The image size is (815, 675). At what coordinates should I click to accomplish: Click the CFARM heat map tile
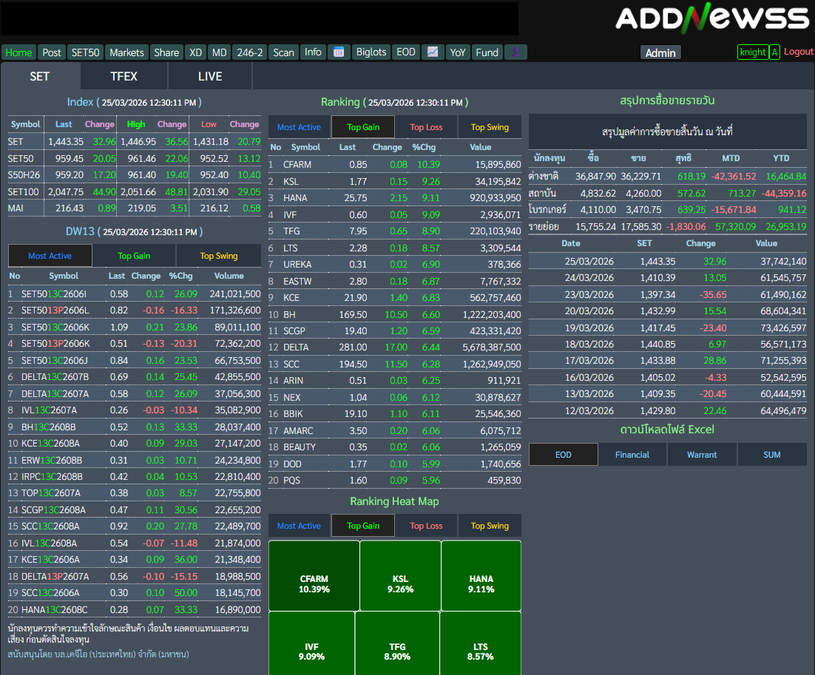(314, 584)
